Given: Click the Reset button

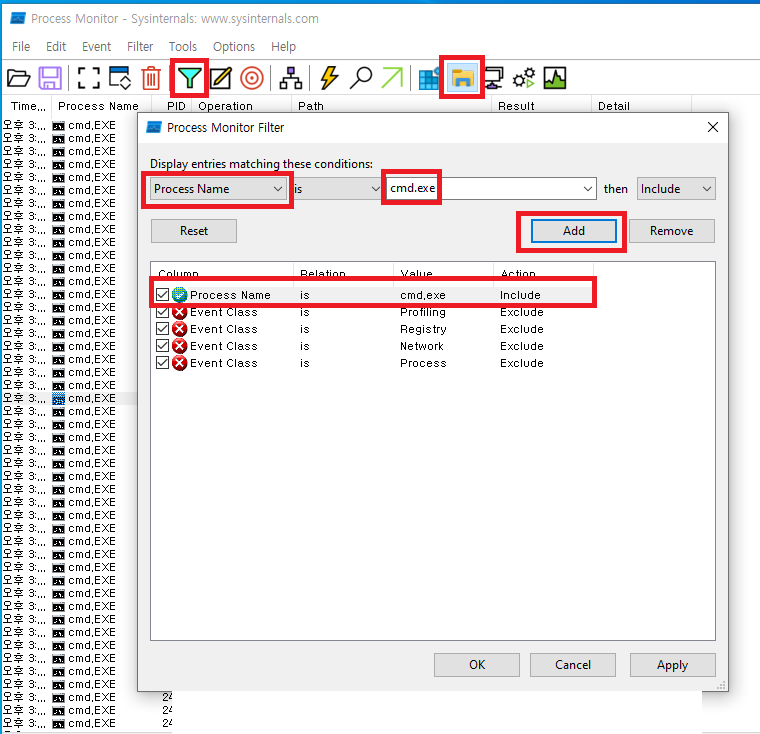Looking at the screenshot, I should [194, 231].
